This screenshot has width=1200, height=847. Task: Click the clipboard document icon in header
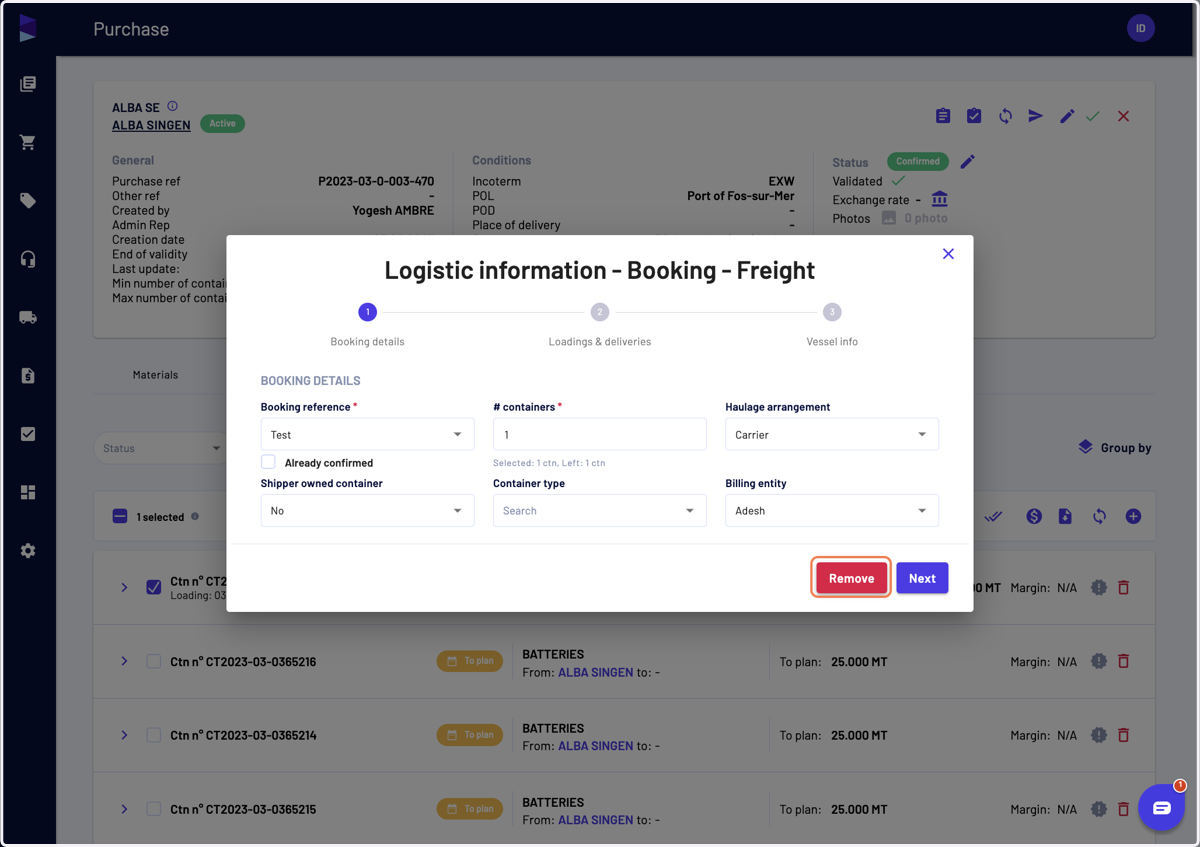943,116
